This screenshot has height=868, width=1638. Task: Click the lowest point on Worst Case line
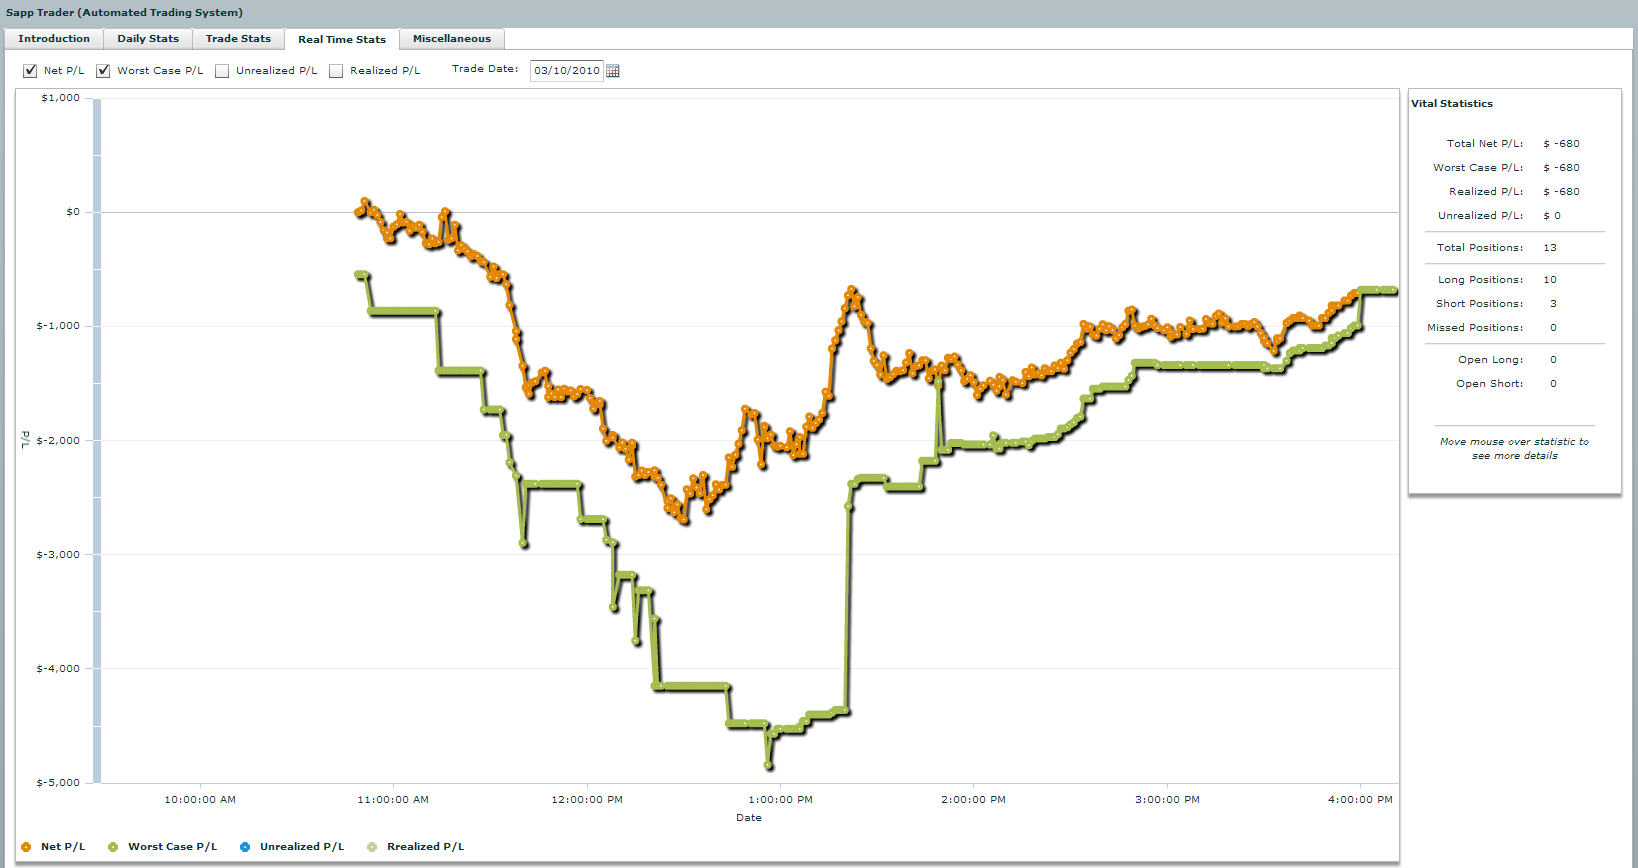point(768,766)
